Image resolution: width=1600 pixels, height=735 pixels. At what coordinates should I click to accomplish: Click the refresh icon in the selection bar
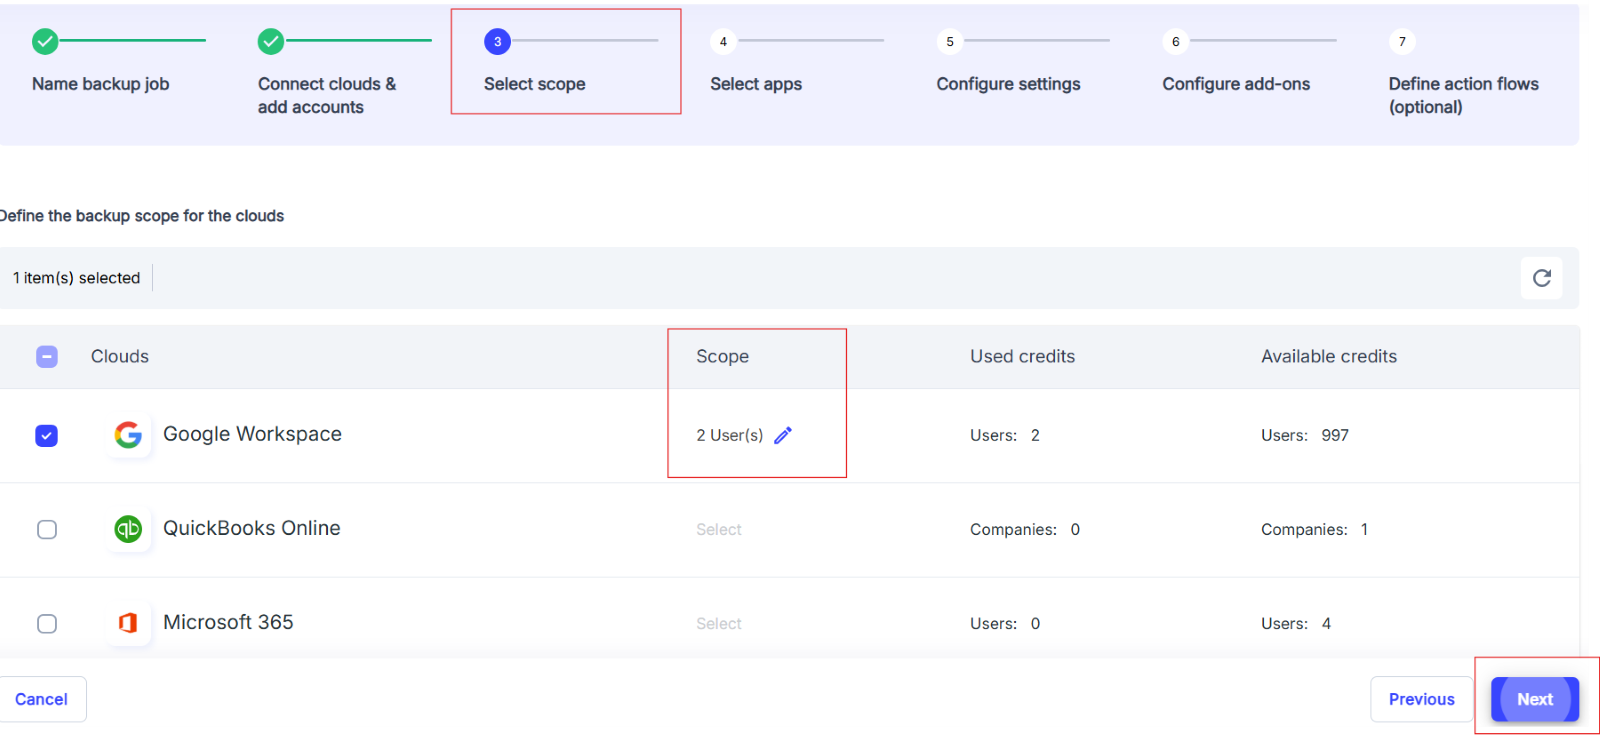(1541, 278)
